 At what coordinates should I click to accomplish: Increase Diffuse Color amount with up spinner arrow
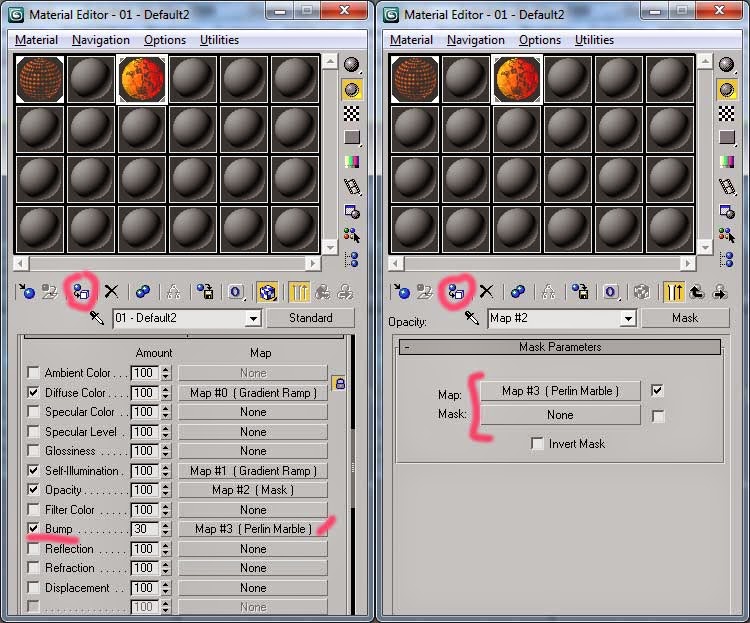[x=165, y=389]
